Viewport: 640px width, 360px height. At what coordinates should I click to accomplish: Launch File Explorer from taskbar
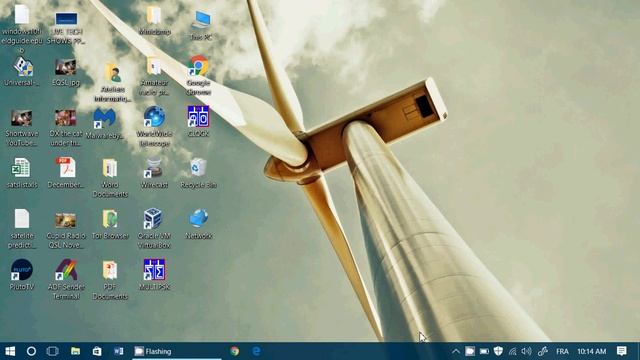coord(75,351)
